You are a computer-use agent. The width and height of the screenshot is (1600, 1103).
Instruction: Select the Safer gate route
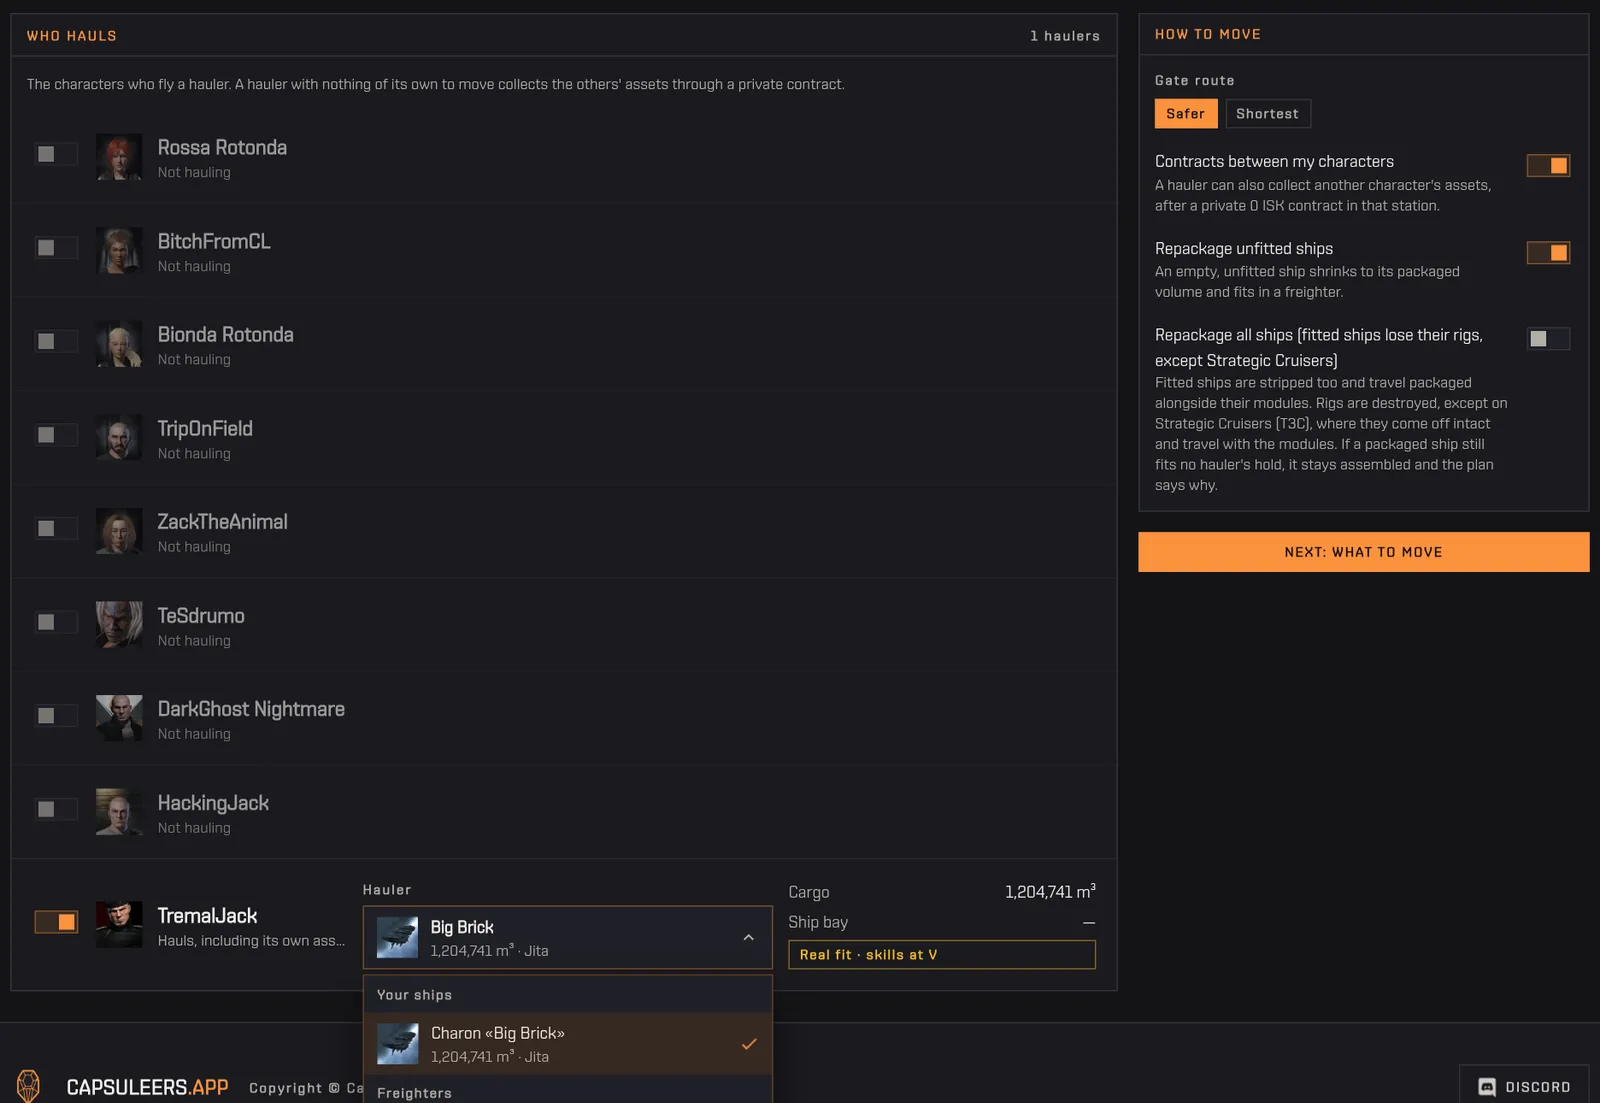[1186, 114]
